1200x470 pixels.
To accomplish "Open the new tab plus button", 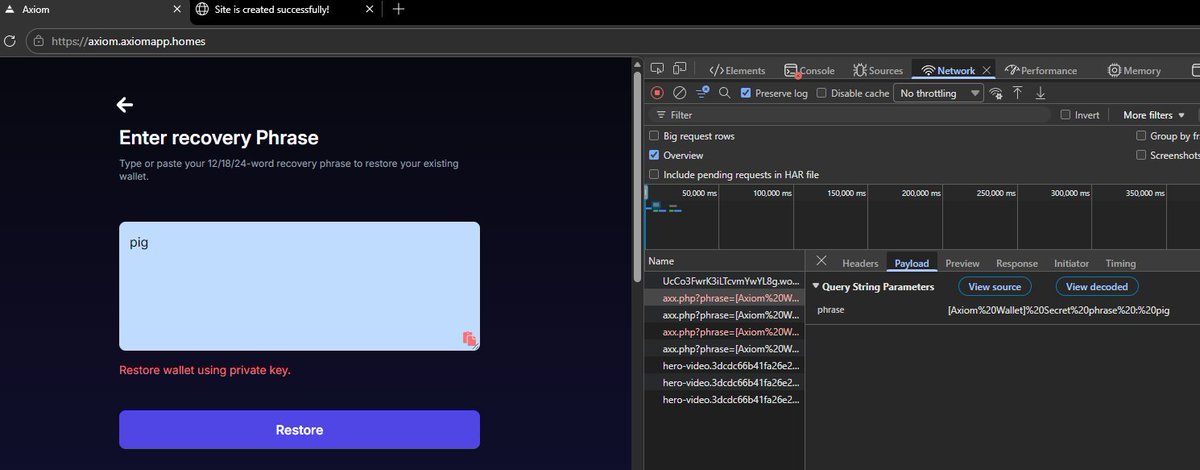I will point(398,9).
